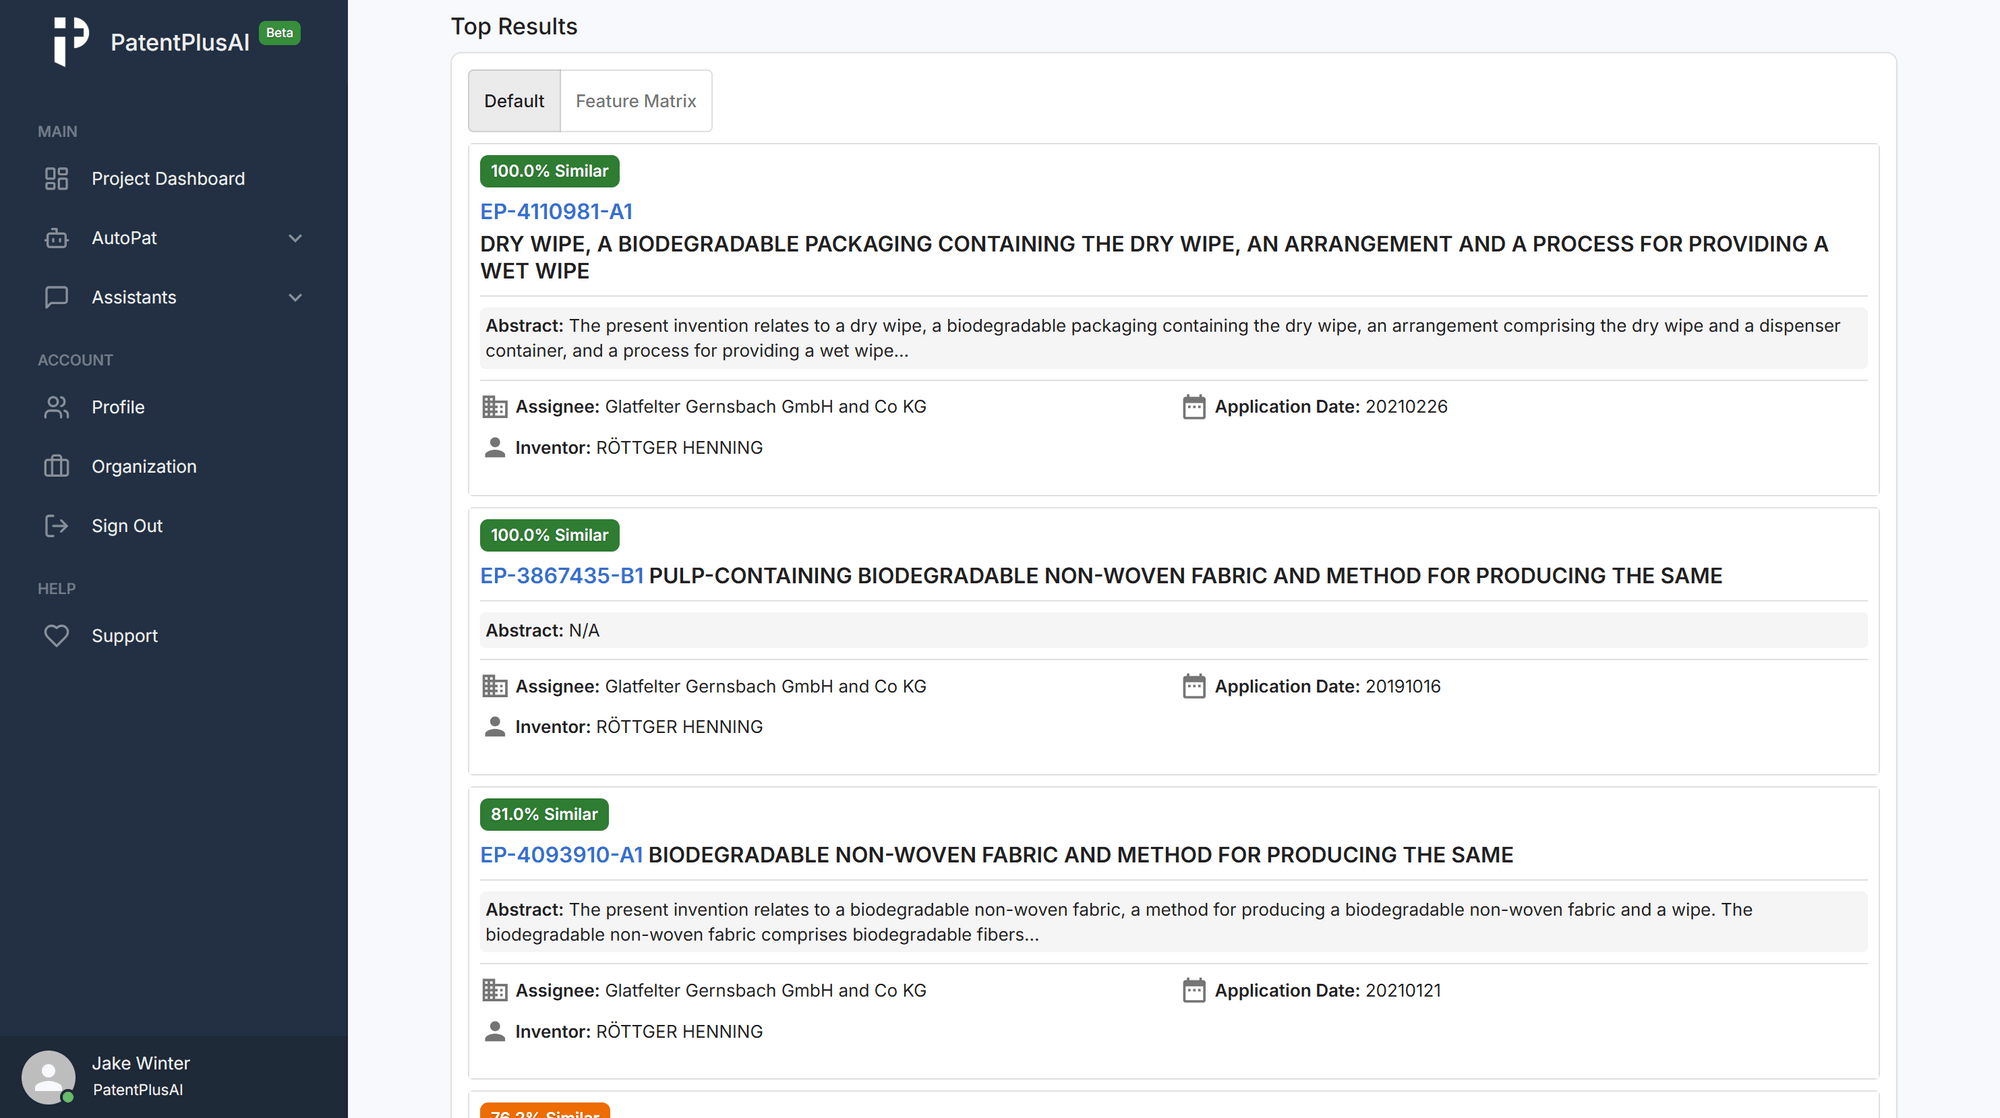Open the Organization page
The image size is (2000, 1118).
pyautogui.click(x=144, y=466)
